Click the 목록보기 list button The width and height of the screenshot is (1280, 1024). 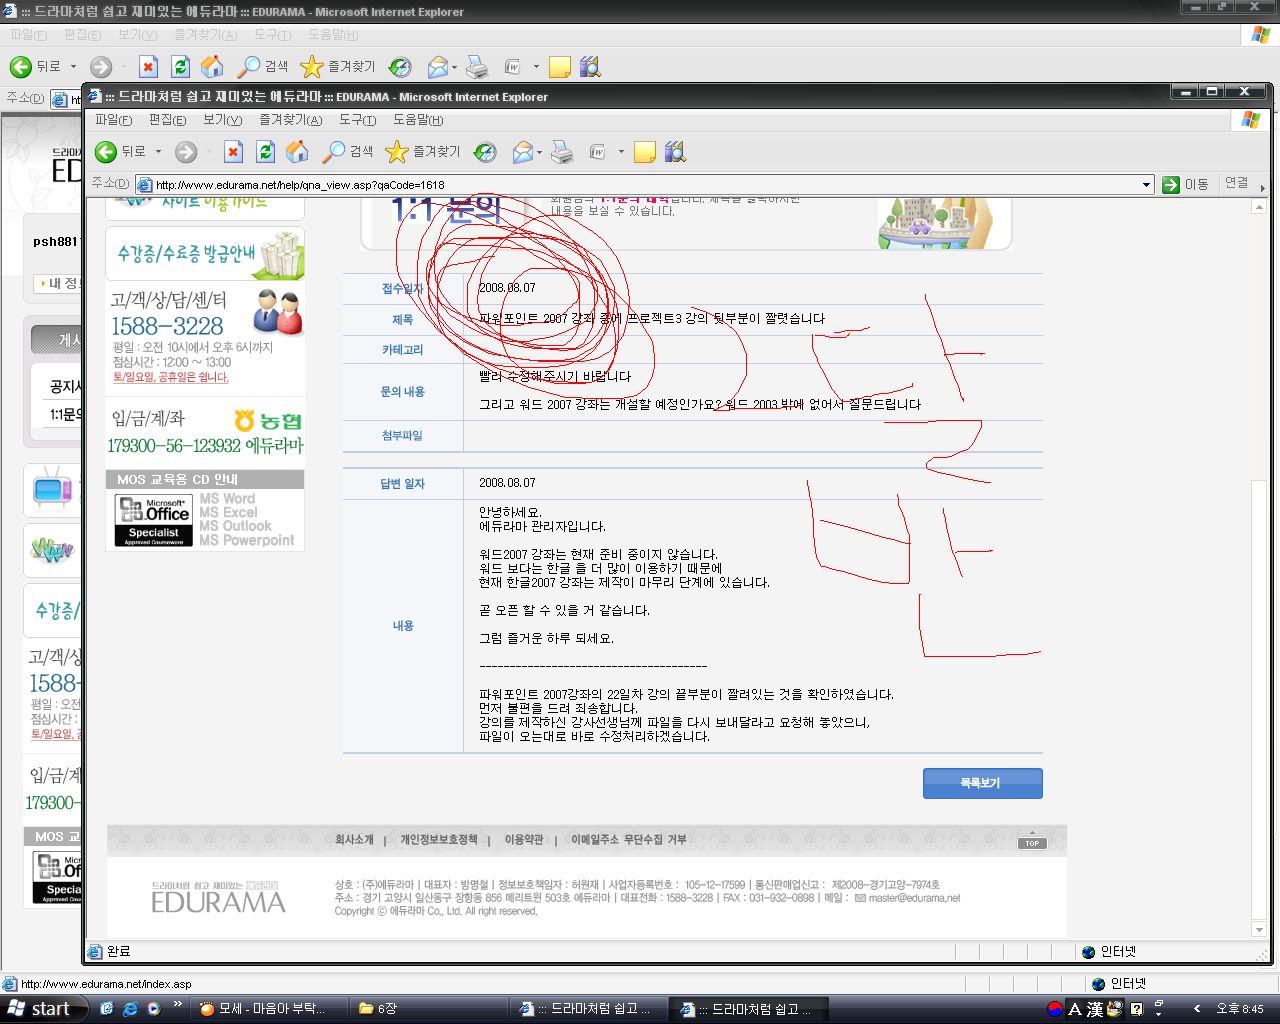(982, 783)
